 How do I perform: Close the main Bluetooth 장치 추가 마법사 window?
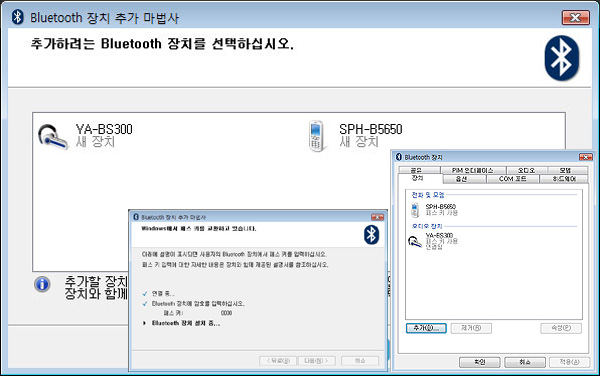coord(576,18)
